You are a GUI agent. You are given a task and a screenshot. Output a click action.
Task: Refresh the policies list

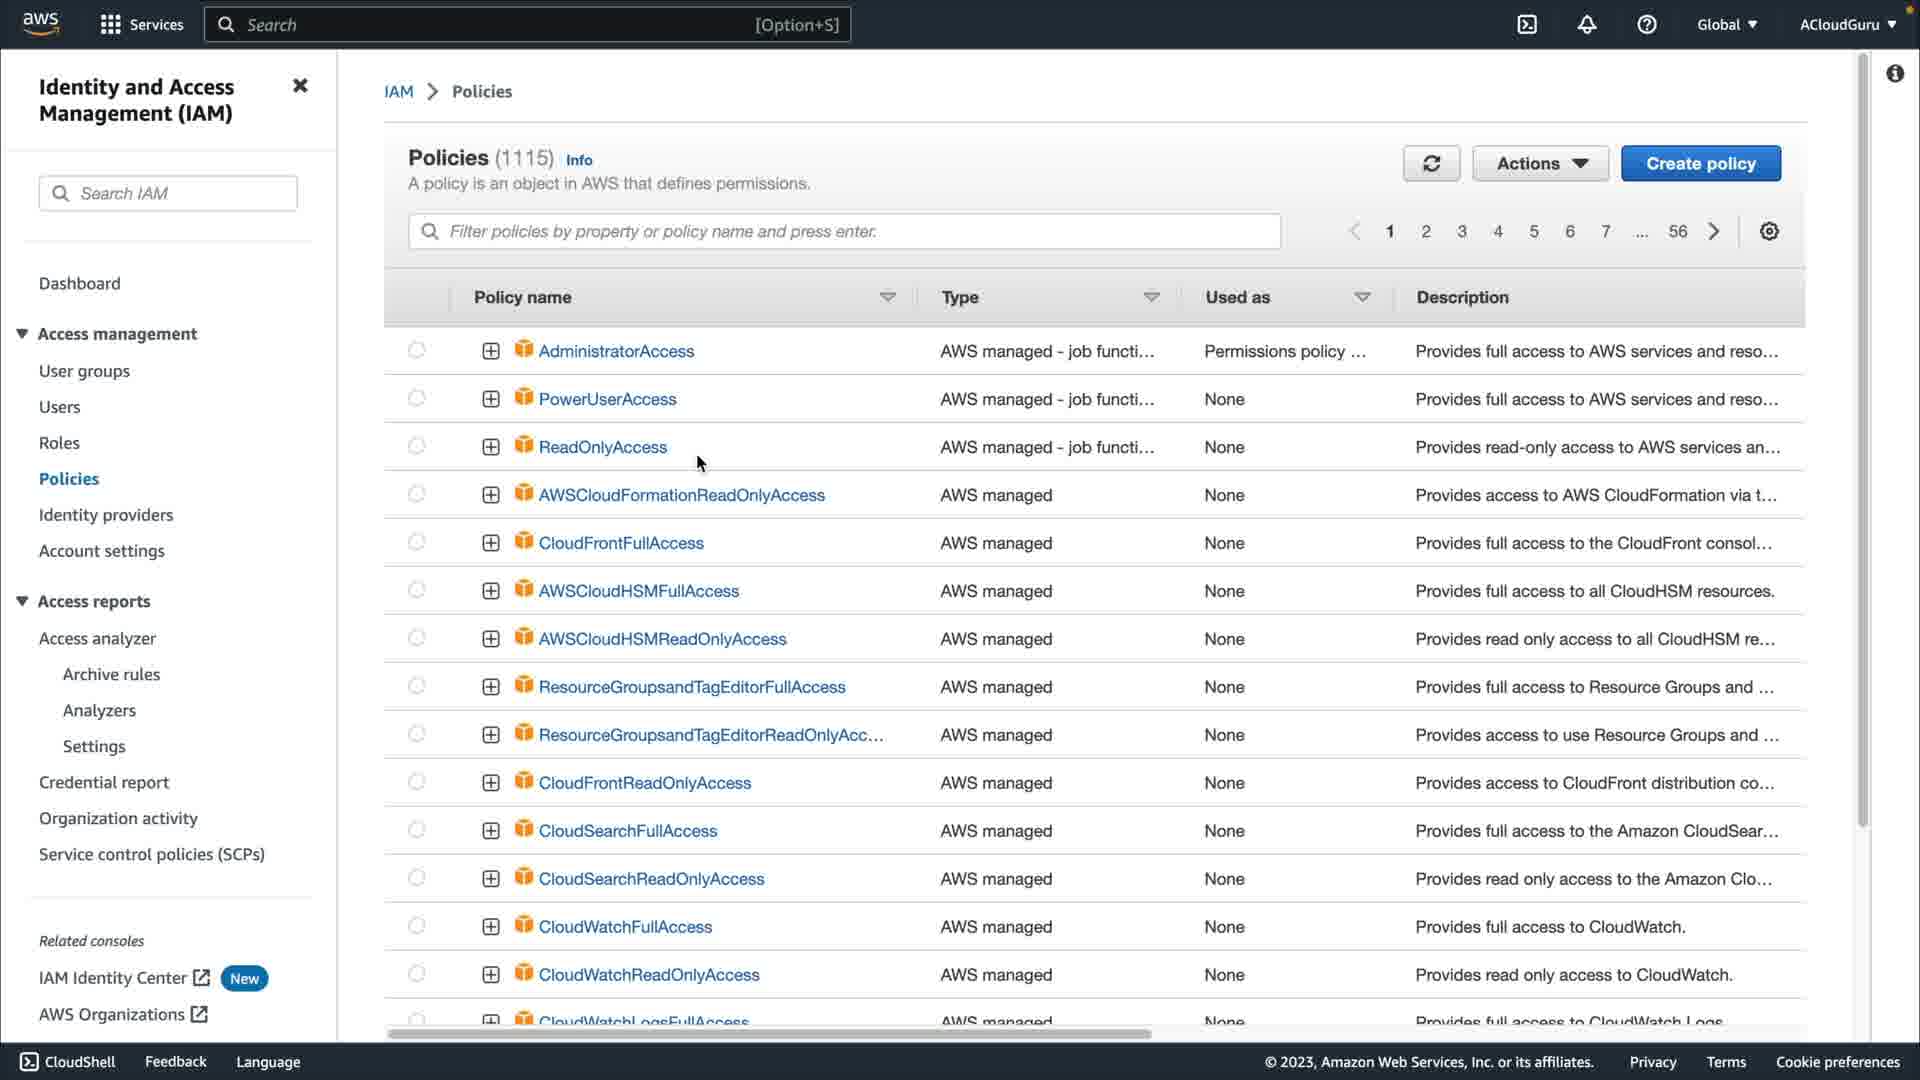[1431, 164]
